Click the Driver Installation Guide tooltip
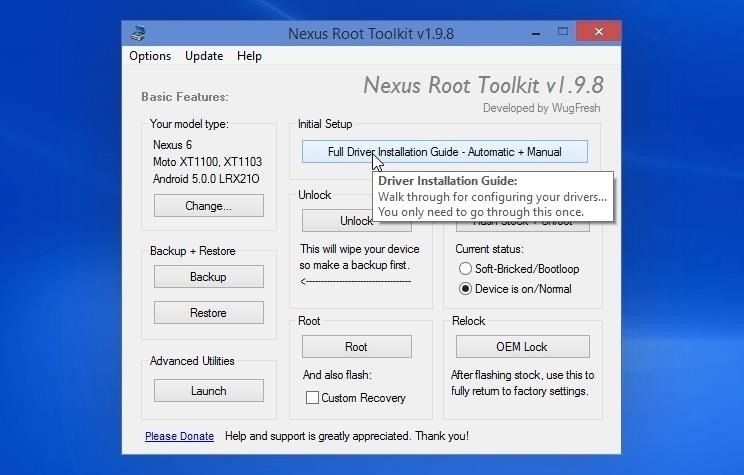 click(493, 196)
